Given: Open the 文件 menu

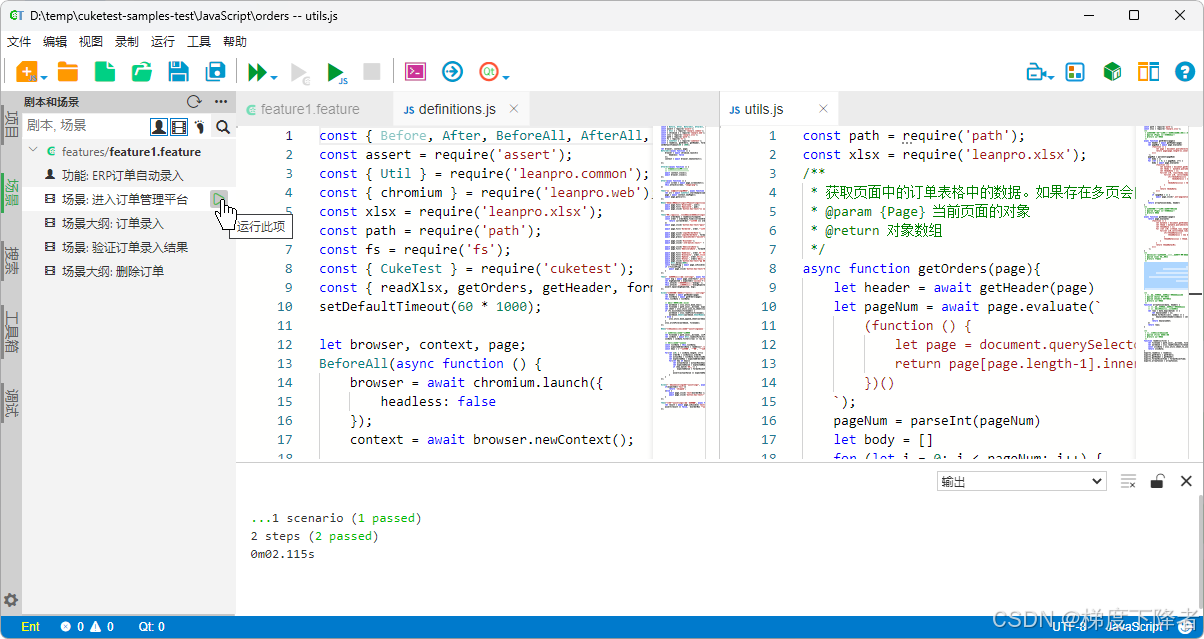Looking at the screenshot, I should click(19, 42).
